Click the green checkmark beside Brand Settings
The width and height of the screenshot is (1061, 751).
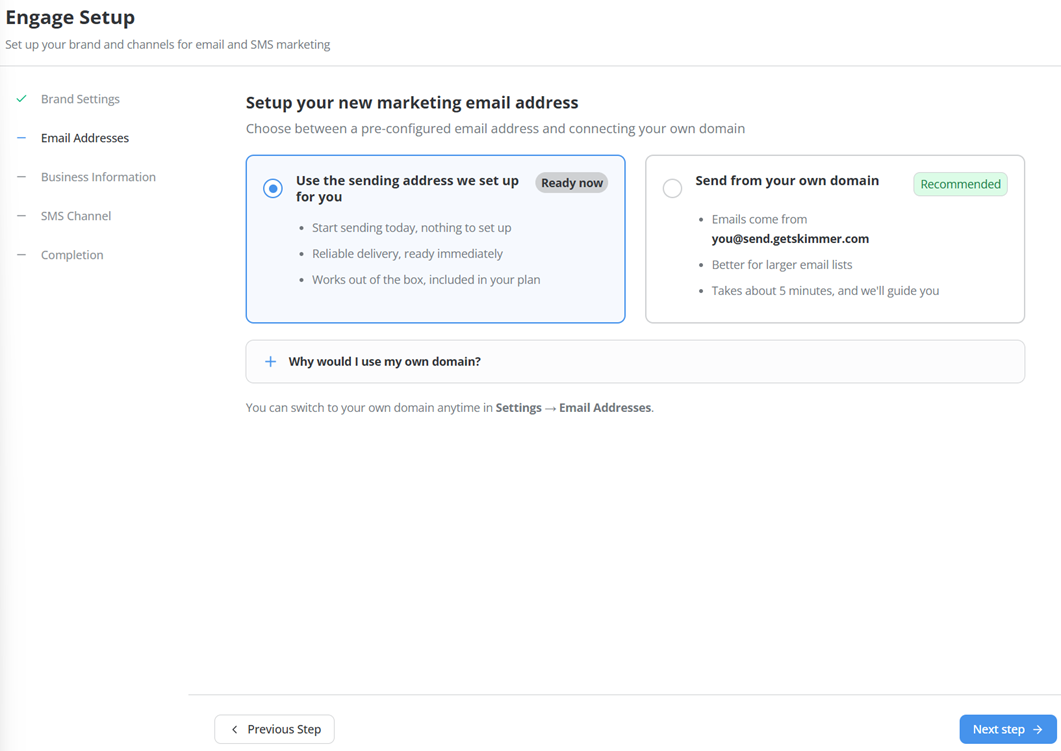pyautogui.click(x=22, y=99)
